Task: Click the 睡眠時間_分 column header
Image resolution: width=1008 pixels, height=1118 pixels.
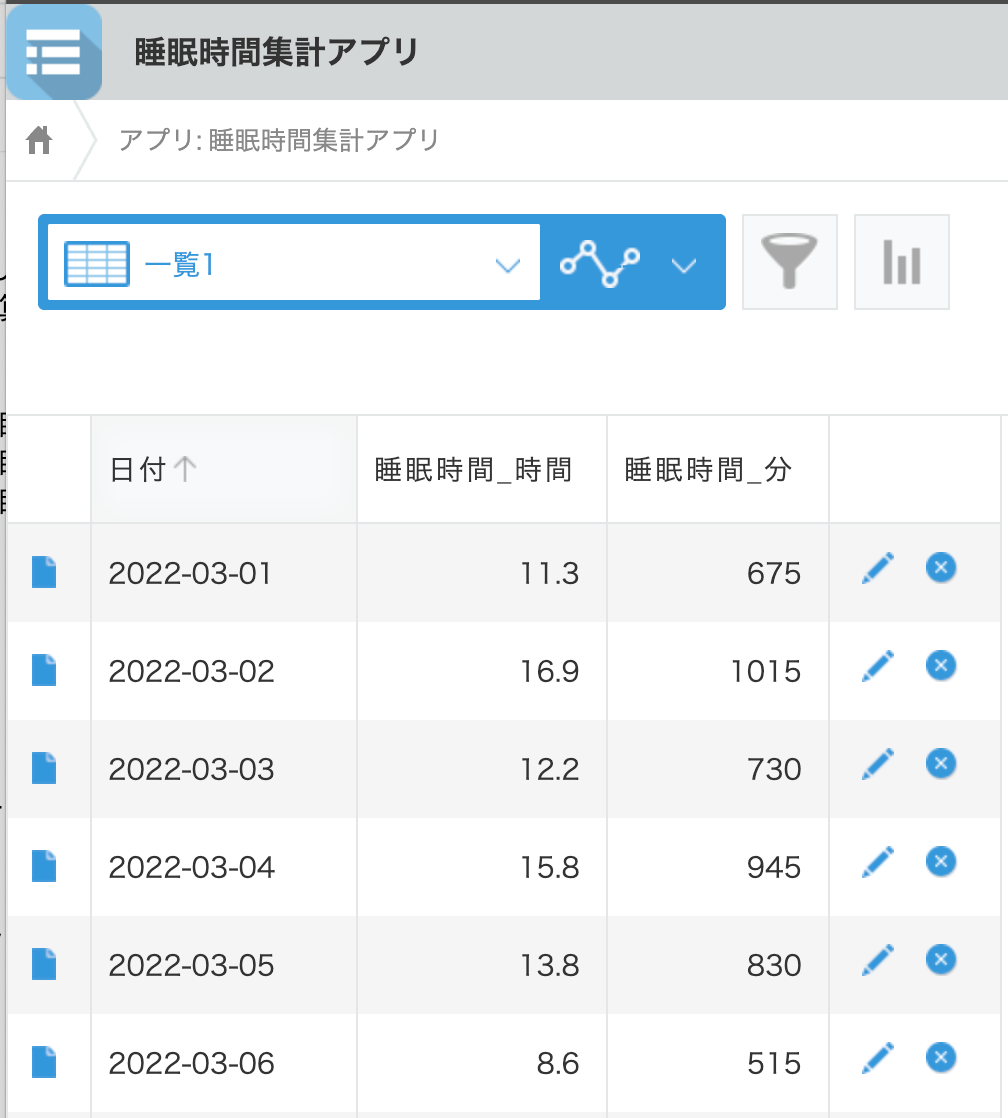Action: point(708,470)
